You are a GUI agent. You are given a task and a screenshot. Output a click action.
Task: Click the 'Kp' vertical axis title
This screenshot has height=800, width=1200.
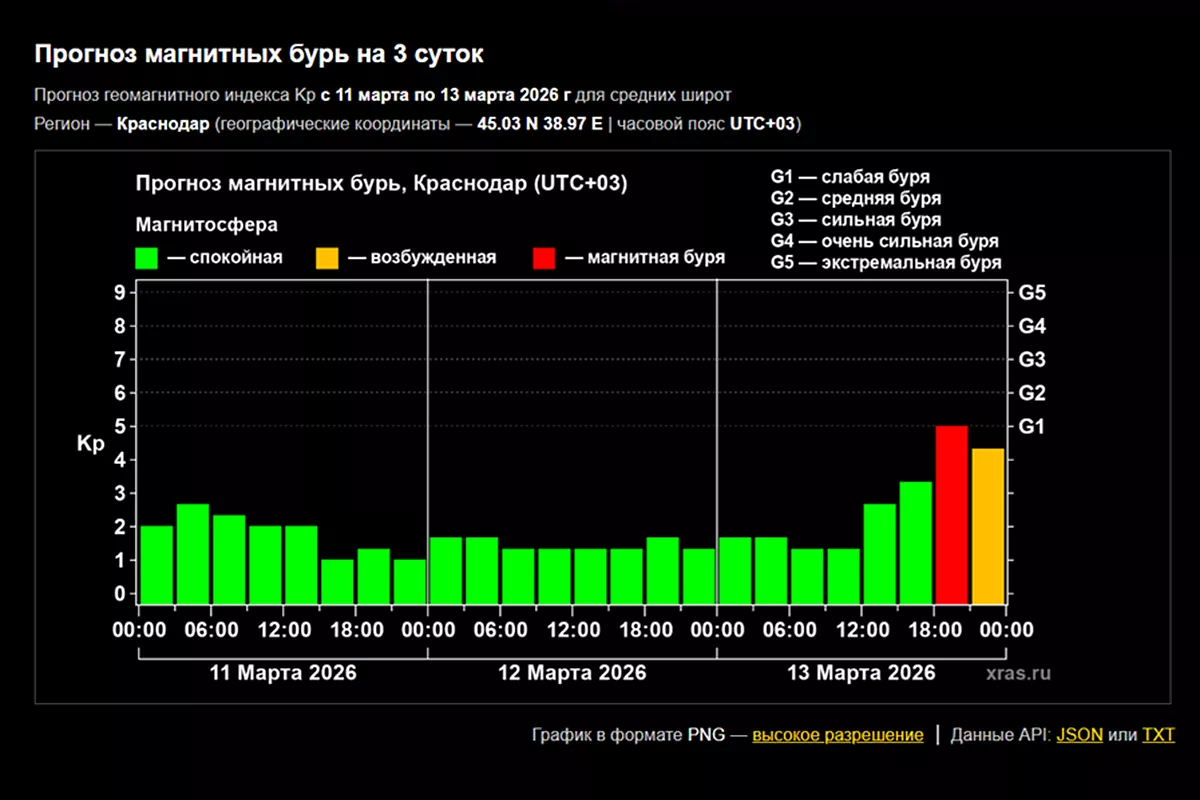point(90,444)
